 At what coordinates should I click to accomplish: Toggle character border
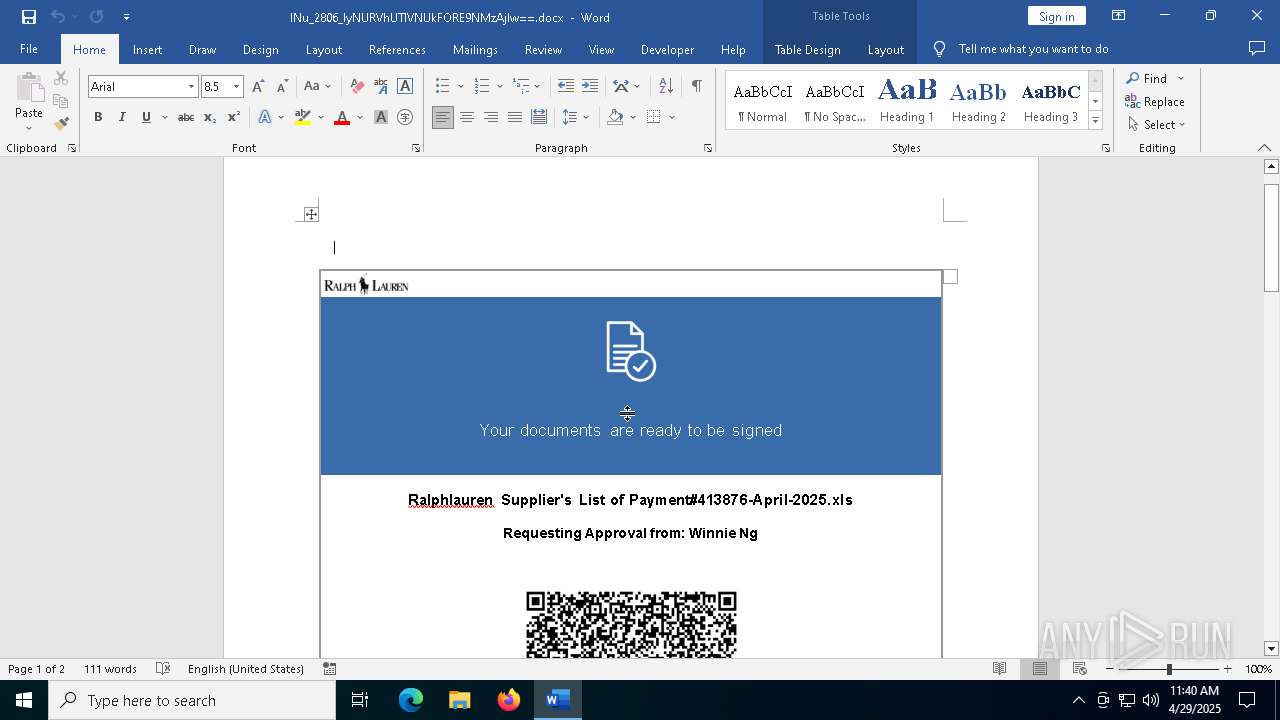pyautogui.click(x=405, y=87)
